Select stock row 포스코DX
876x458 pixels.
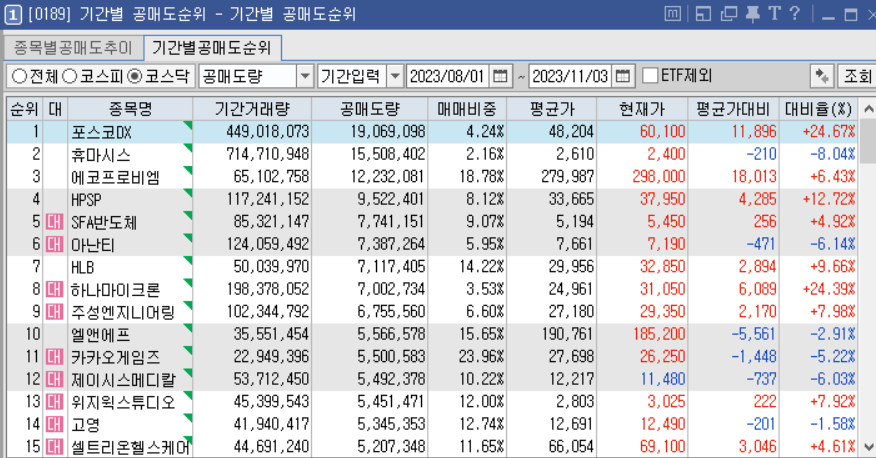[x=432, y=132]
